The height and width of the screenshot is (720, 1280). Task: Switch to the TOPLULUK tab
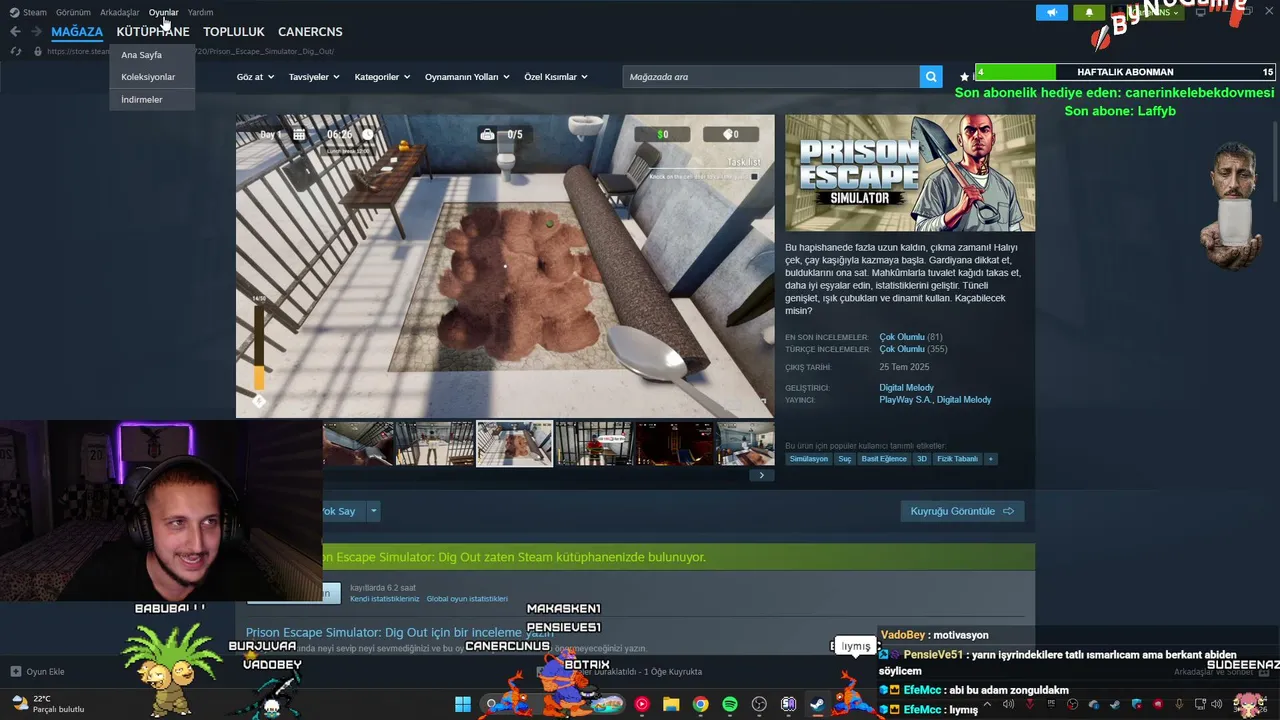pos(234,31)
